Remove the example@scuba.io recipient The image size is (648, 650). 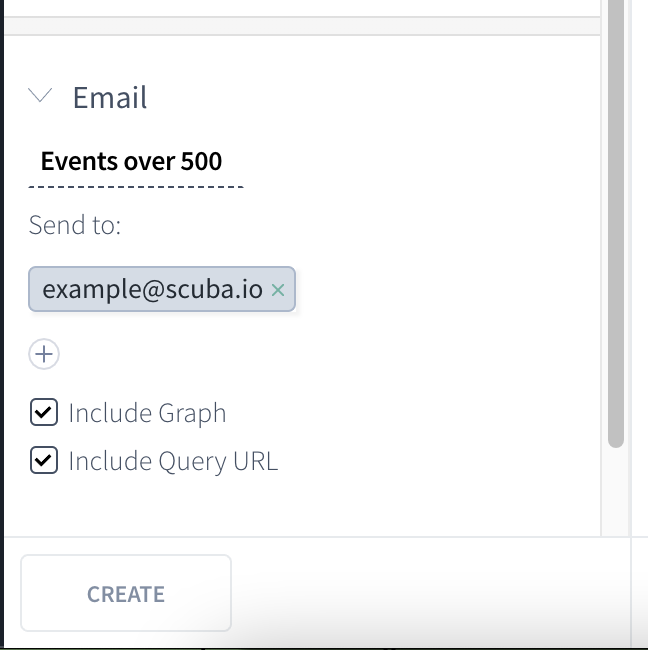[278, 290]
